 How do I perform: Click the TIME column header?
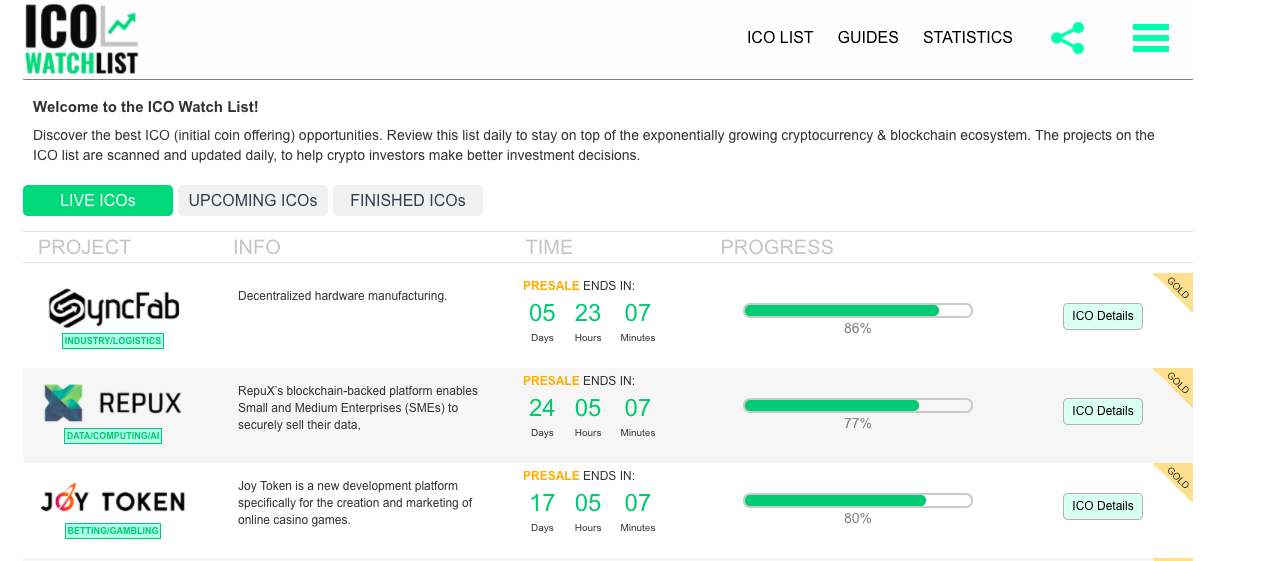tap(549, 247)
